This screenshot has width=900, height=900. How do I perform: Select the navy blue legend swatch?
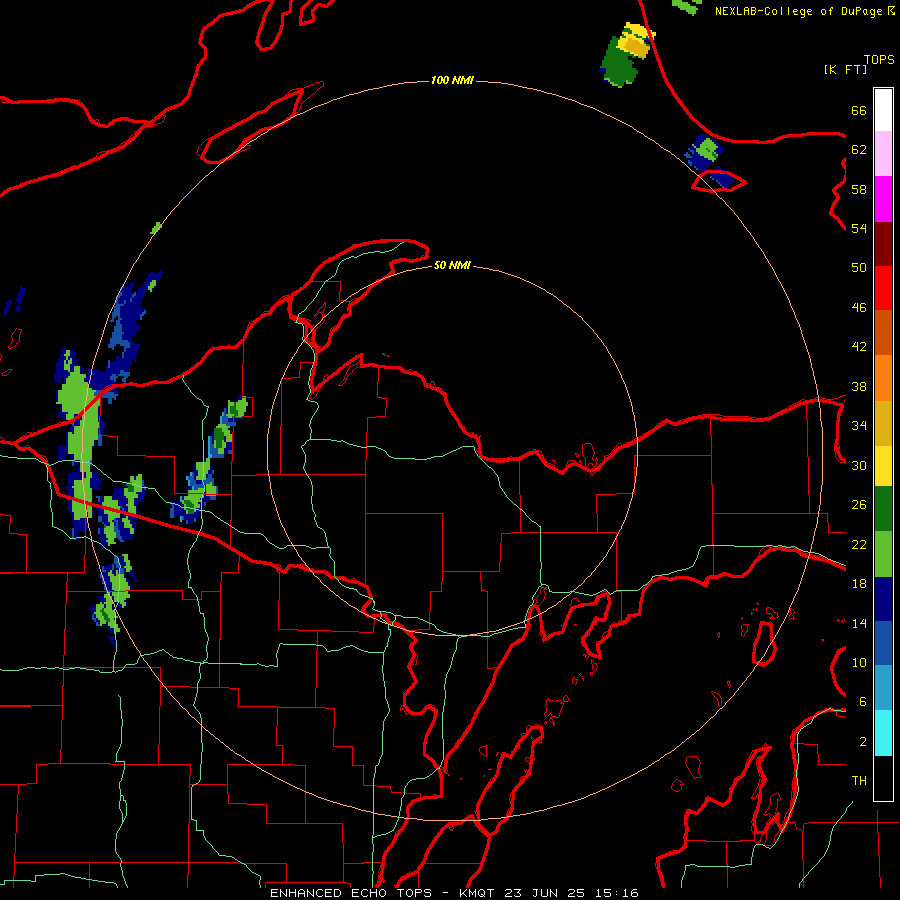[x=883, y=599]
